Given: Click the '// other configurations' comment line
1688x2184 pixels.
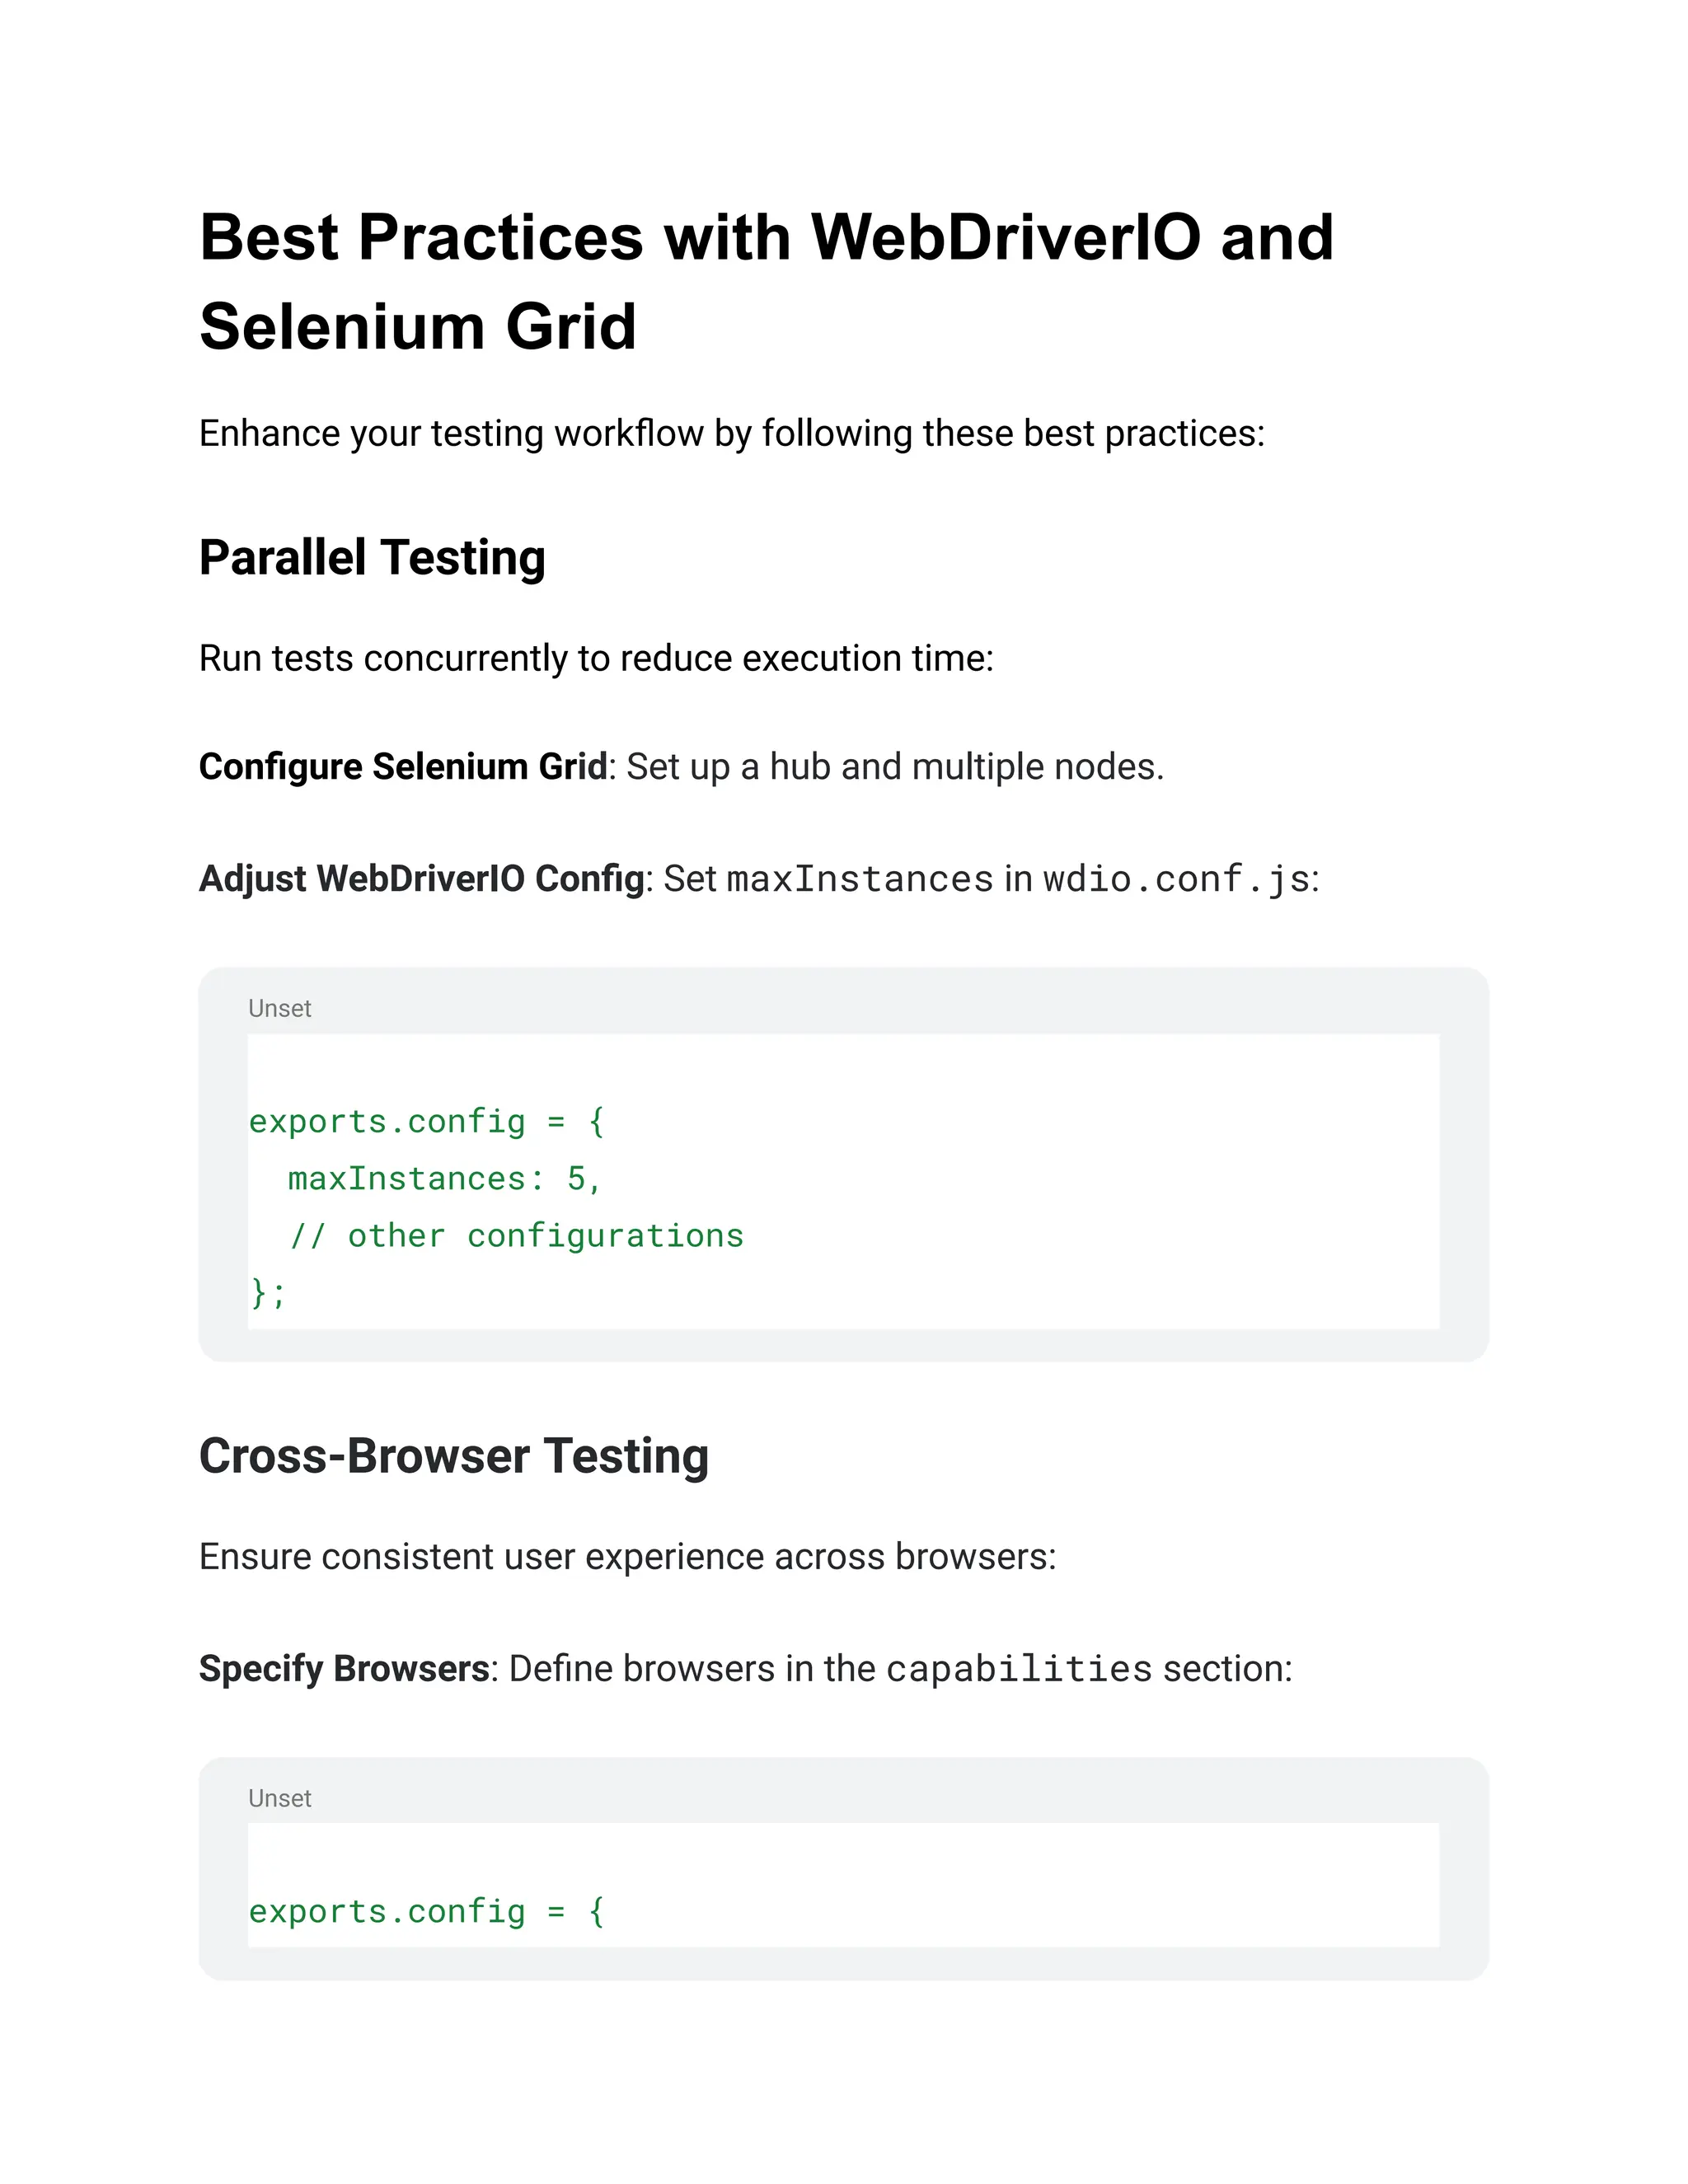Looking at the screenshot, I should (516, 1236).
